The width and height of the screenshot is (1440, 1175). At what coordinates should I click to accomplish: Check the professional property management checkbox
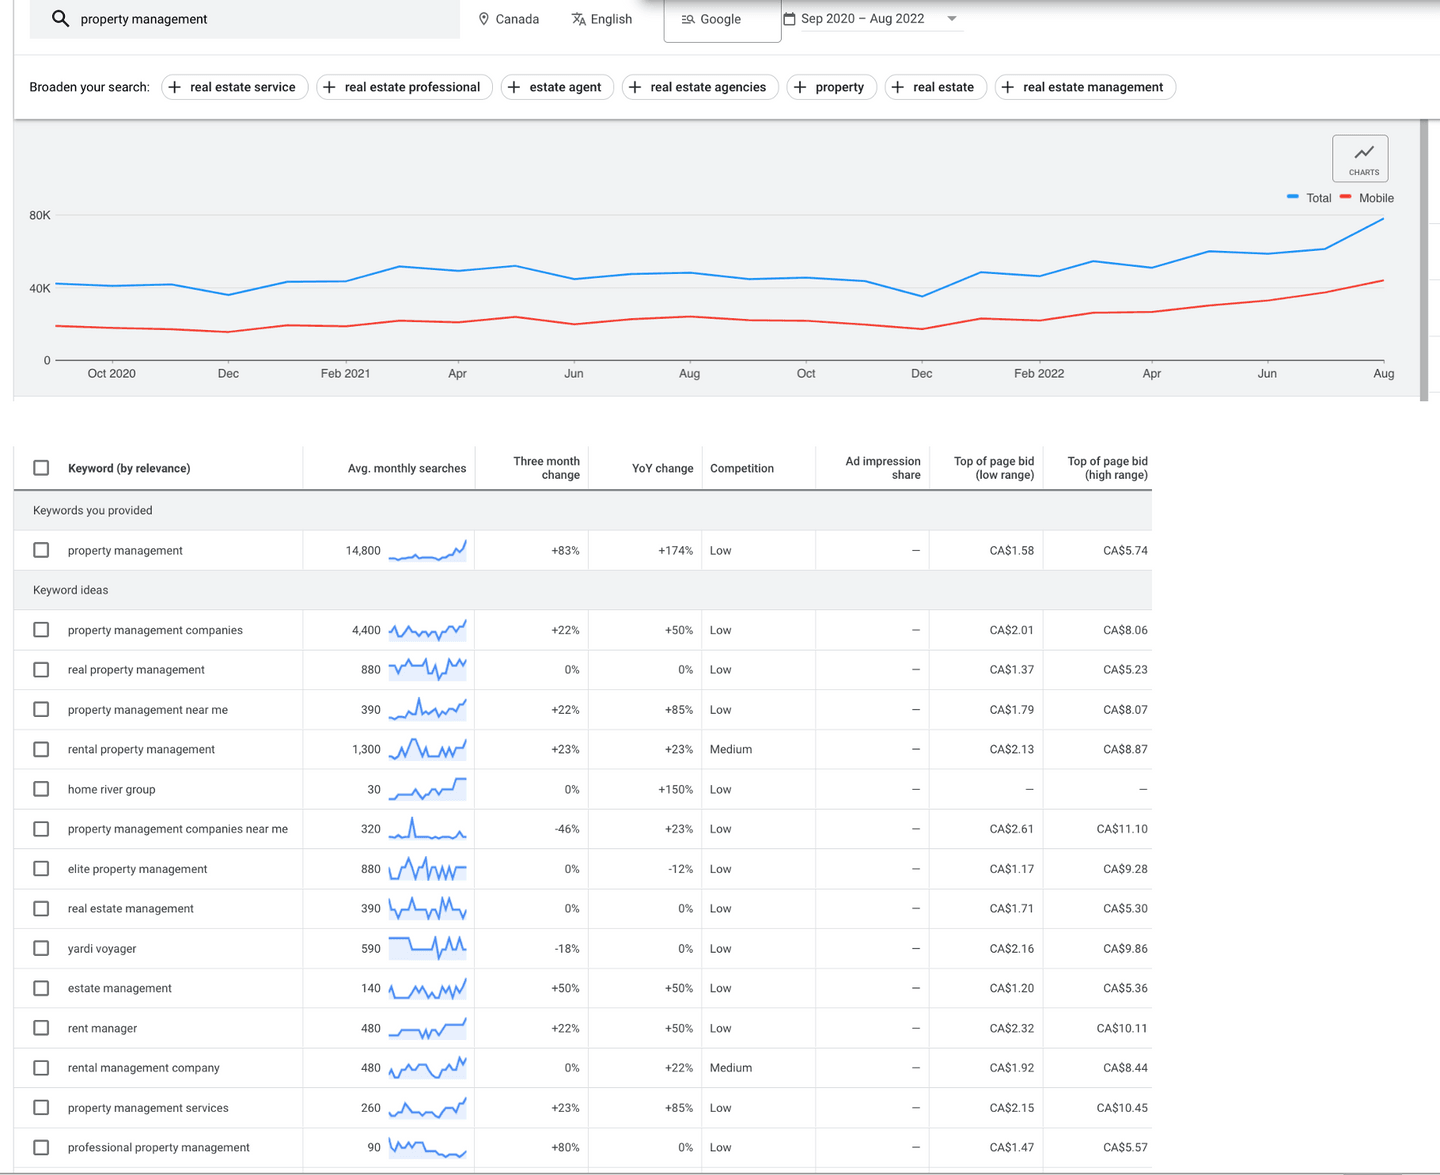41,1148
